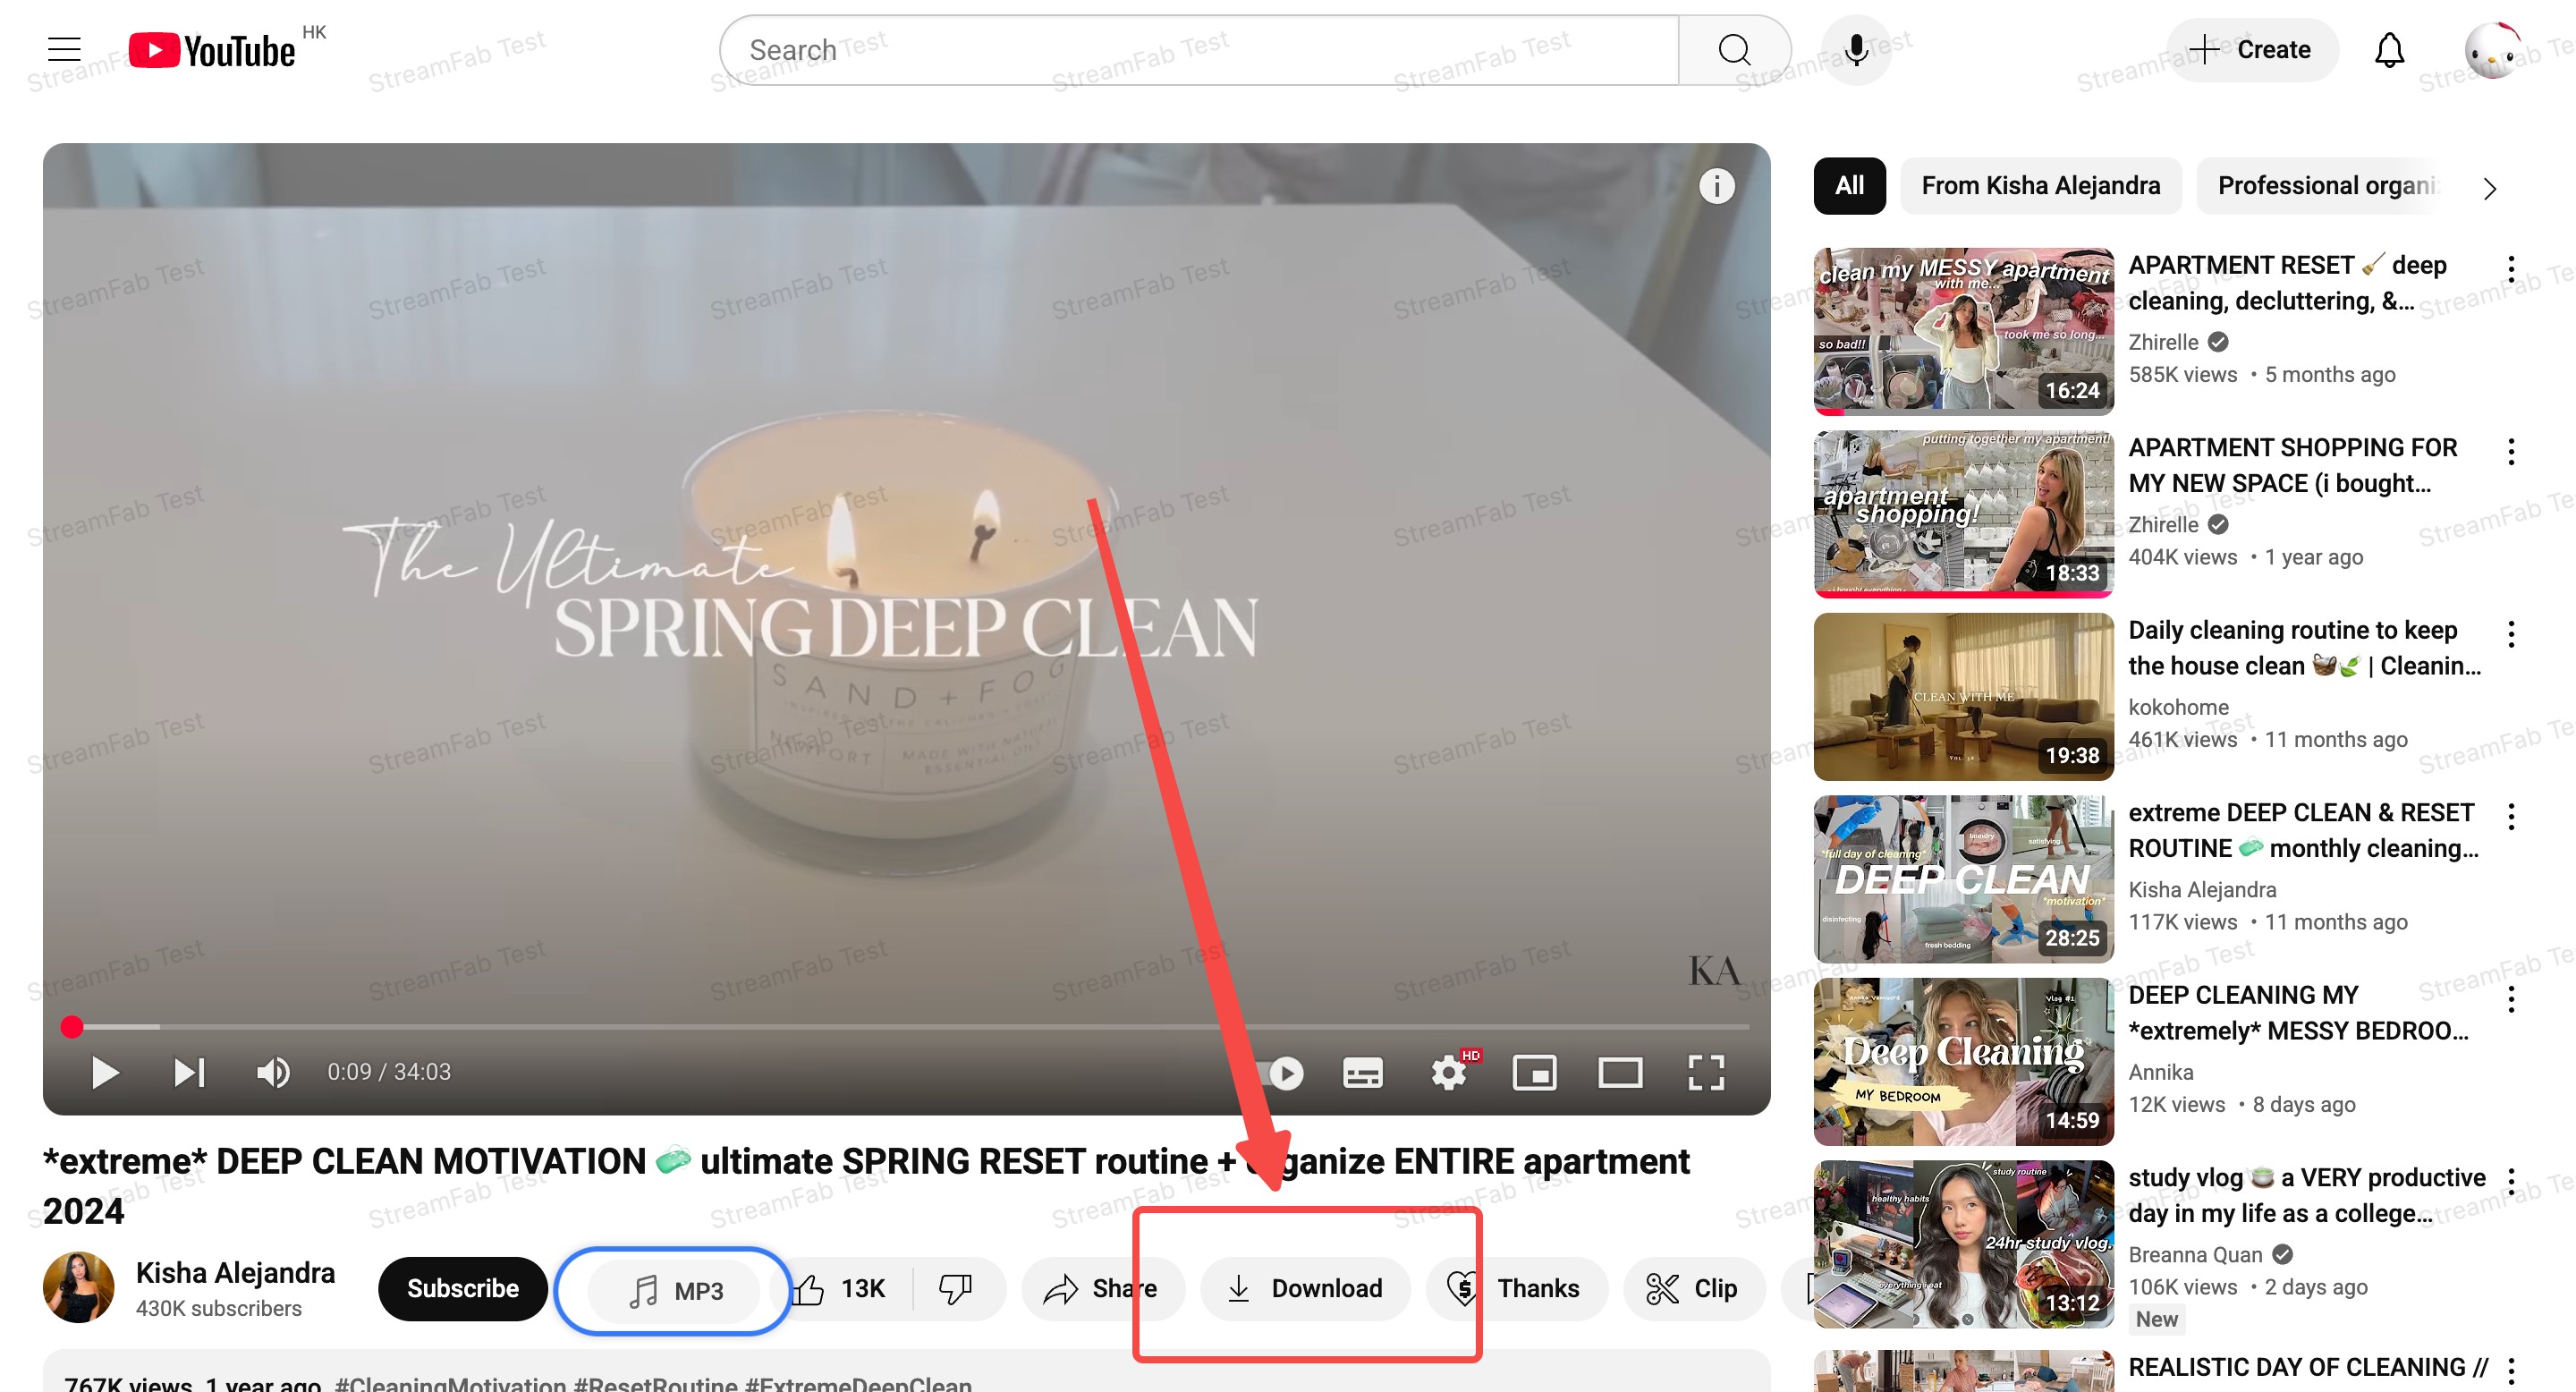
Task: Open options for APARTMENT SHOPPING video
Action: [2510, 451]
